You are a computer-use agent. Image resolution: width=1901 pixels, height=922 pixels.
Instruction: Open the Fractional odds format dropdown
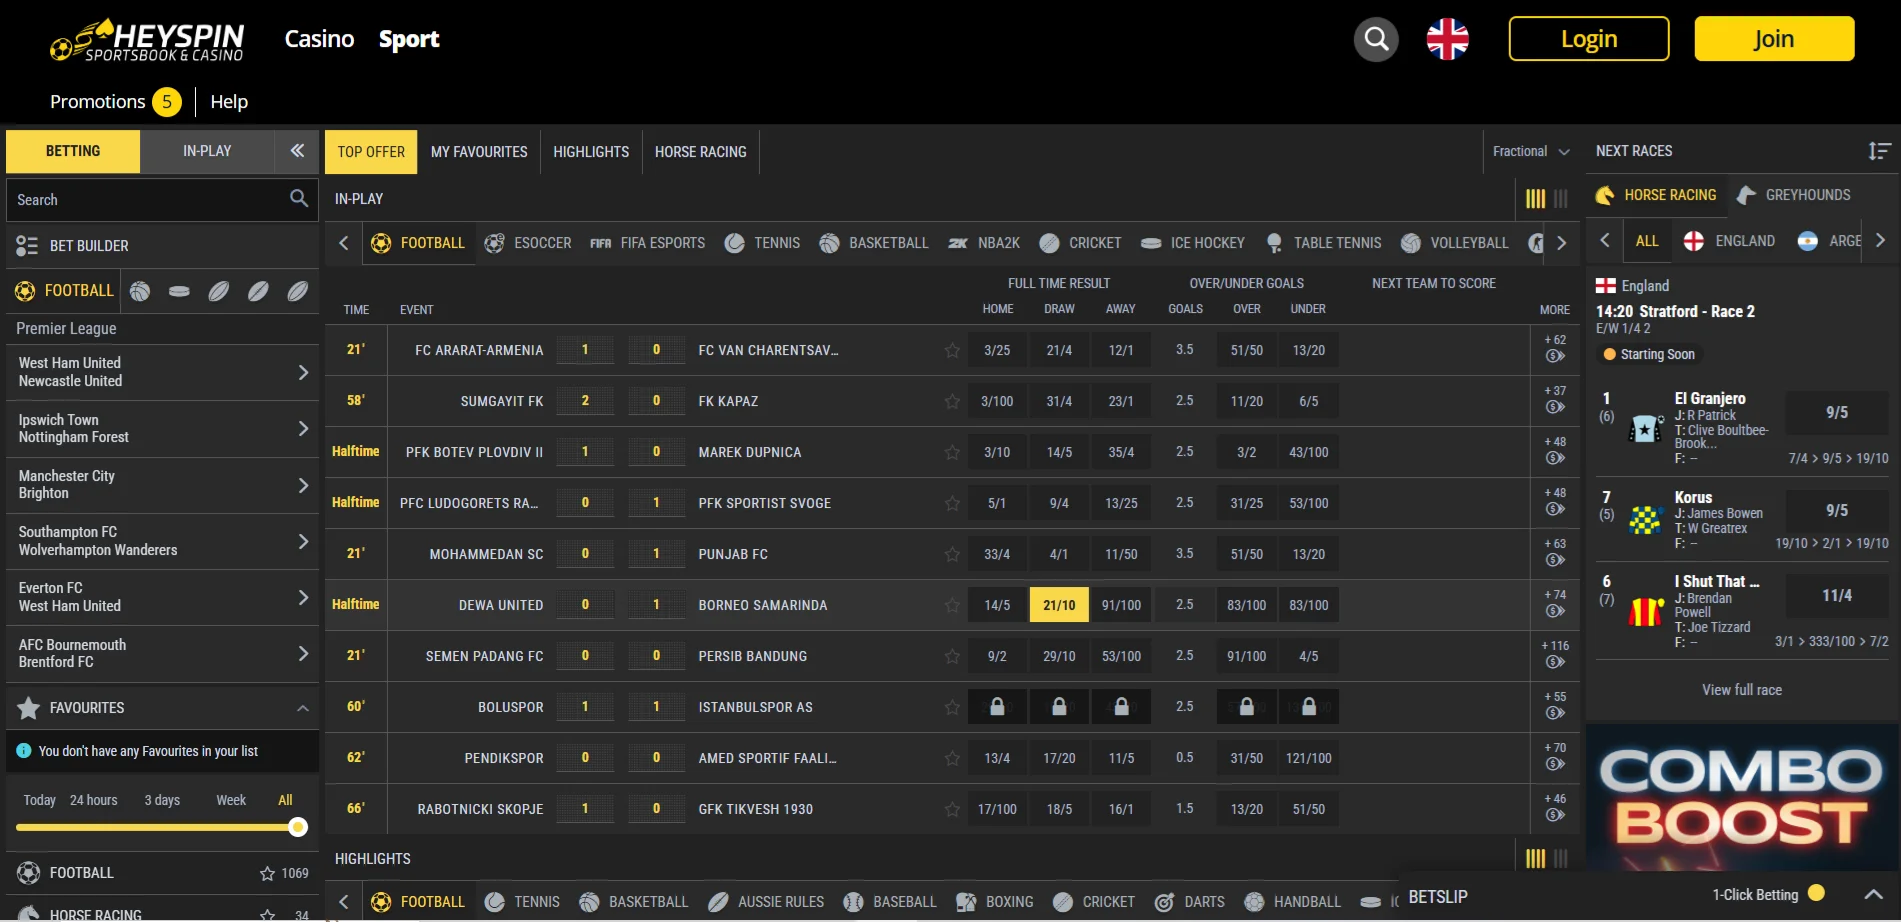point(1531,152)
